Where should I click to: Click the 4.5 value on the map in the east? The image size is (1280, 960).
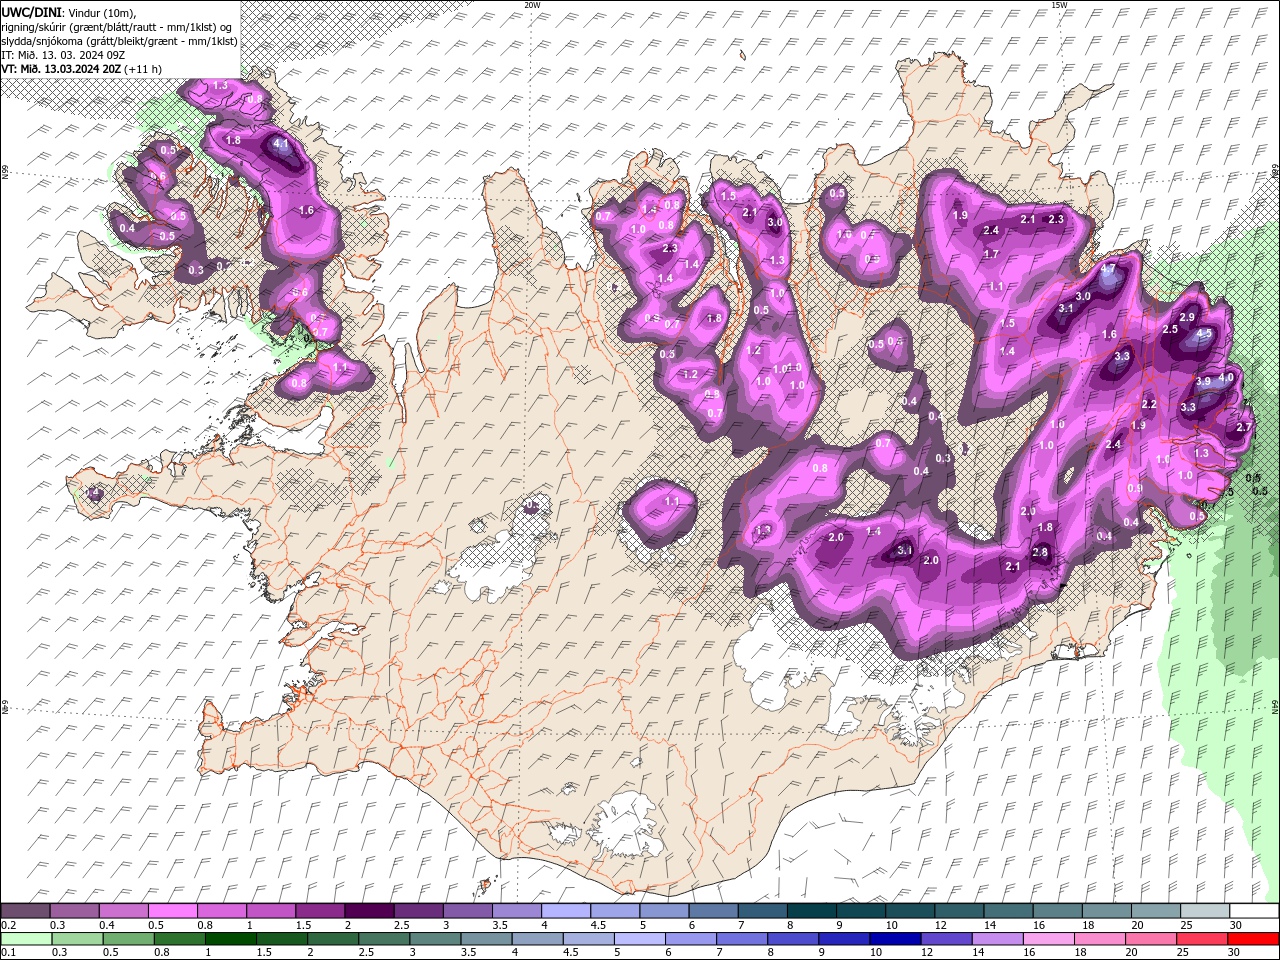(1204, 334)
